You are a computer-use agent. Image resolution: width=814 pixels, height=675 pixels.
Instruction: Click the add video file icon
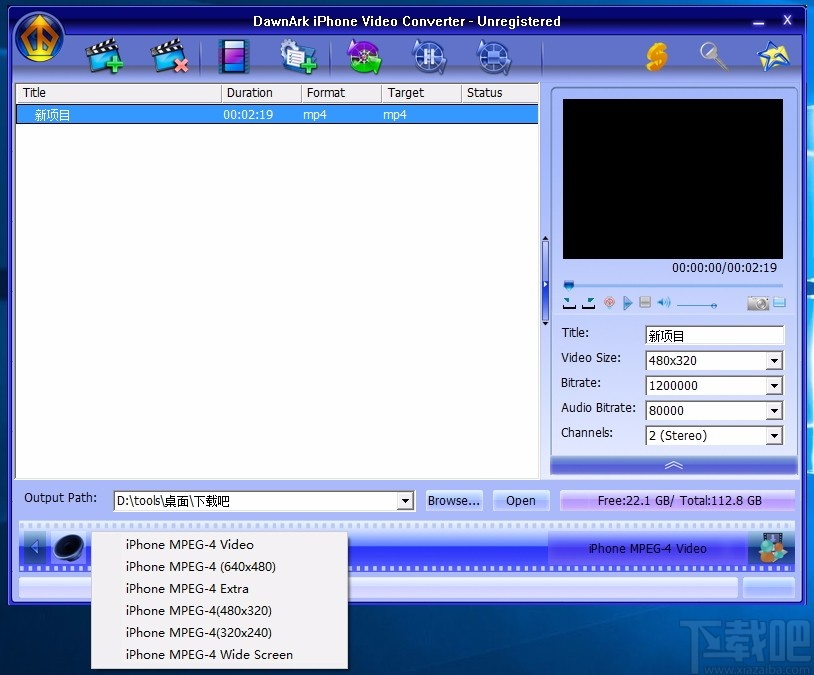[x=103, y=56]
